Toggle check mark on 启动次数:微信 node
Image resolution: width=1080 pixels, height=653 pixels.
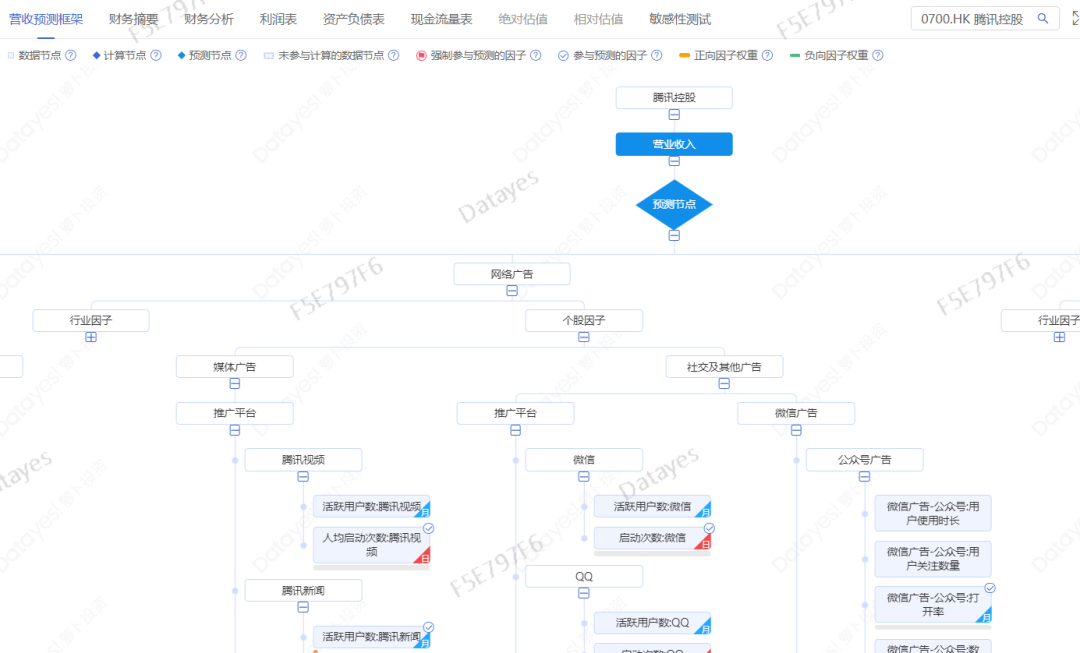pos(709,528)
